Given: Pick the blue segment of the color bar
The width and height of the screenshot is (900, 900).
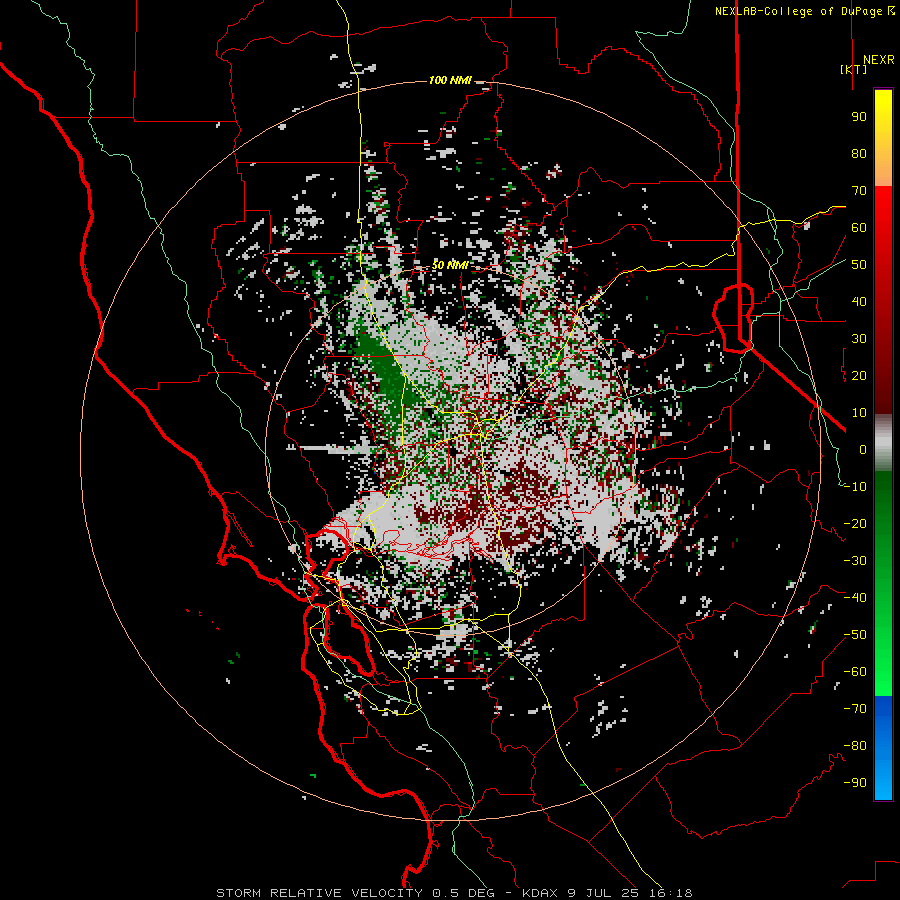Looking at the screenshot, I should 883,748.
